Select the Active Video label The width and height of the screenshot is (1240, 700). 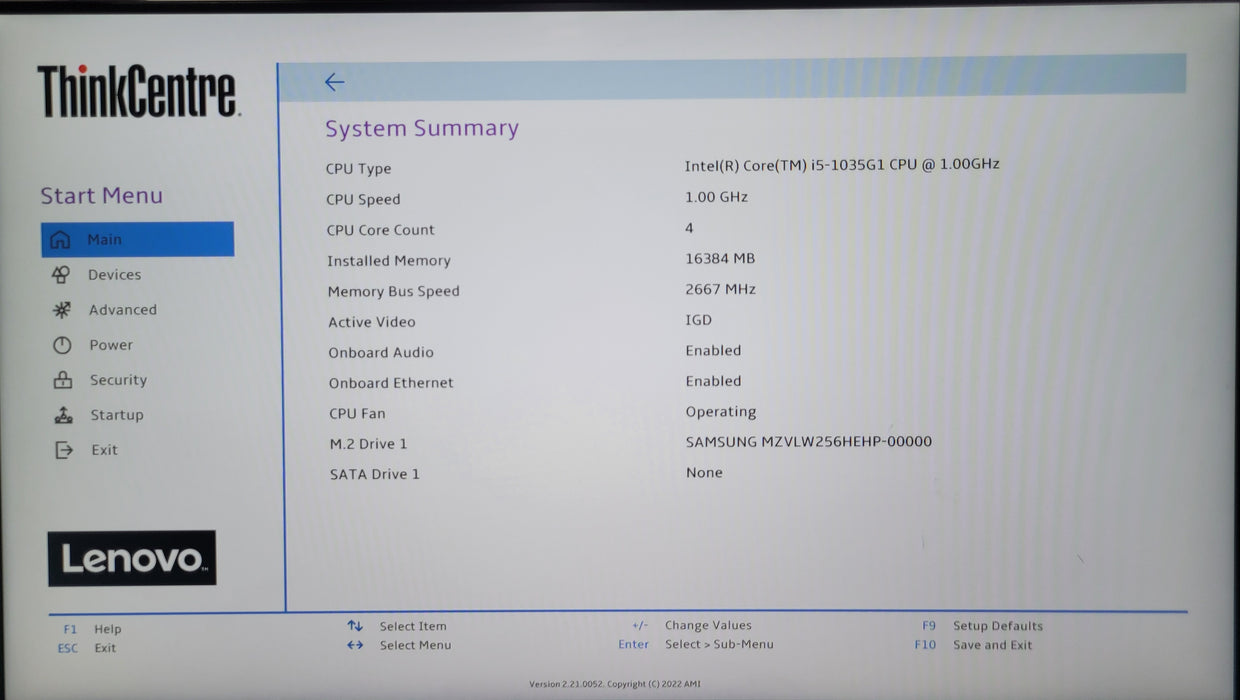(x=371, y=322)
